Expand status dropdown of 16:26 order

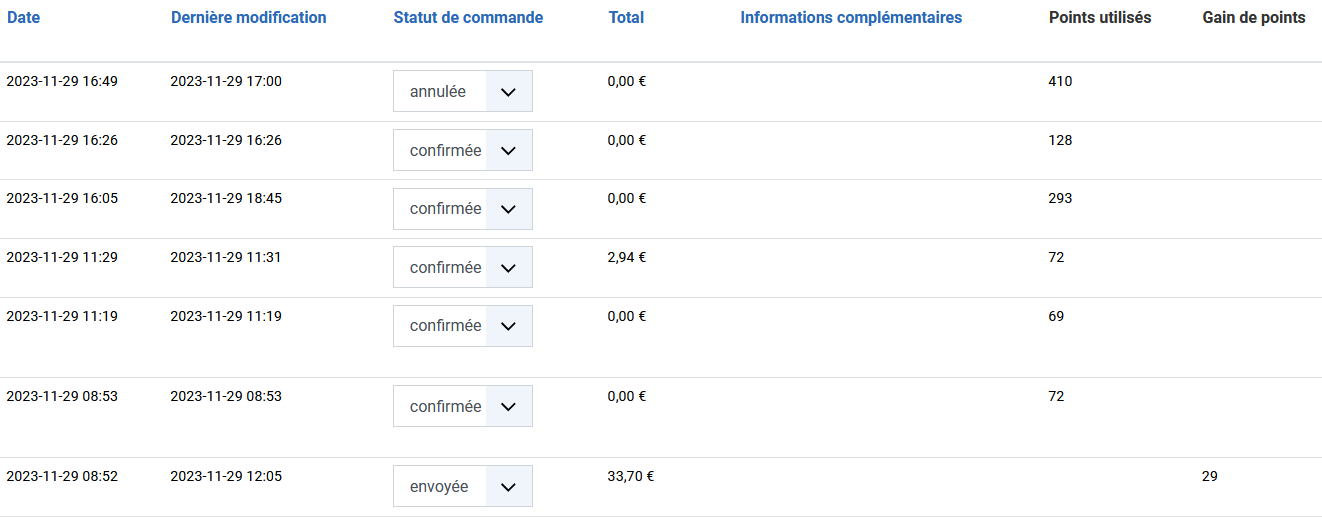tap(462, 150)
